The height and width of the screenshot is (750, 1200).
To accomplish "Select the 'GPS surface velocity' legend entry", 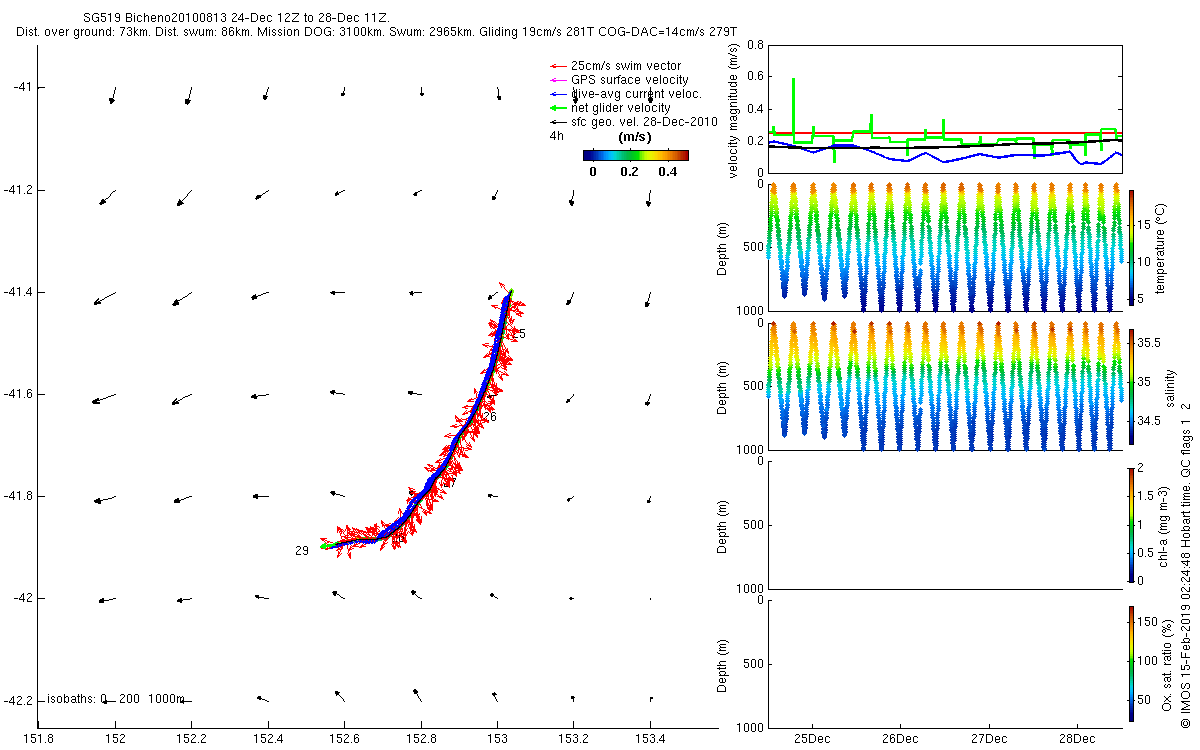I will (629, 80).
